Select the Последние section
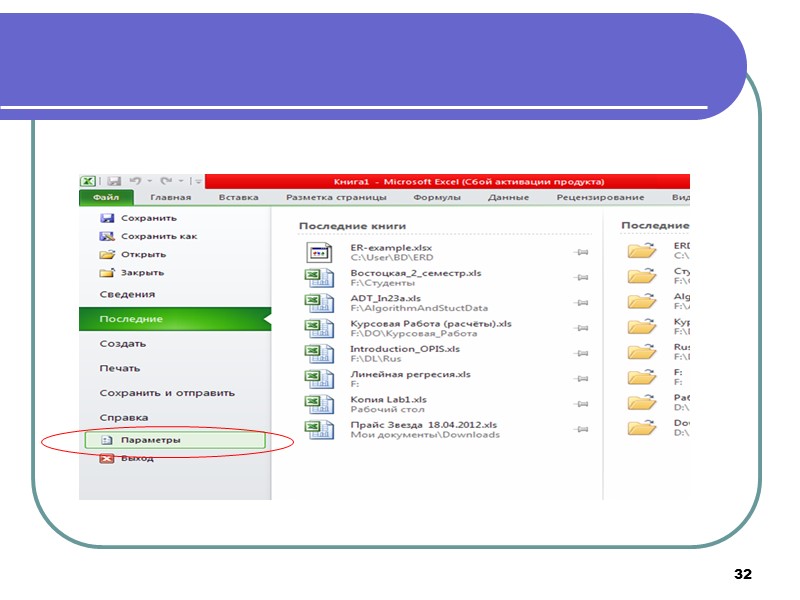 pyautogui.click(x=175, y=319)
